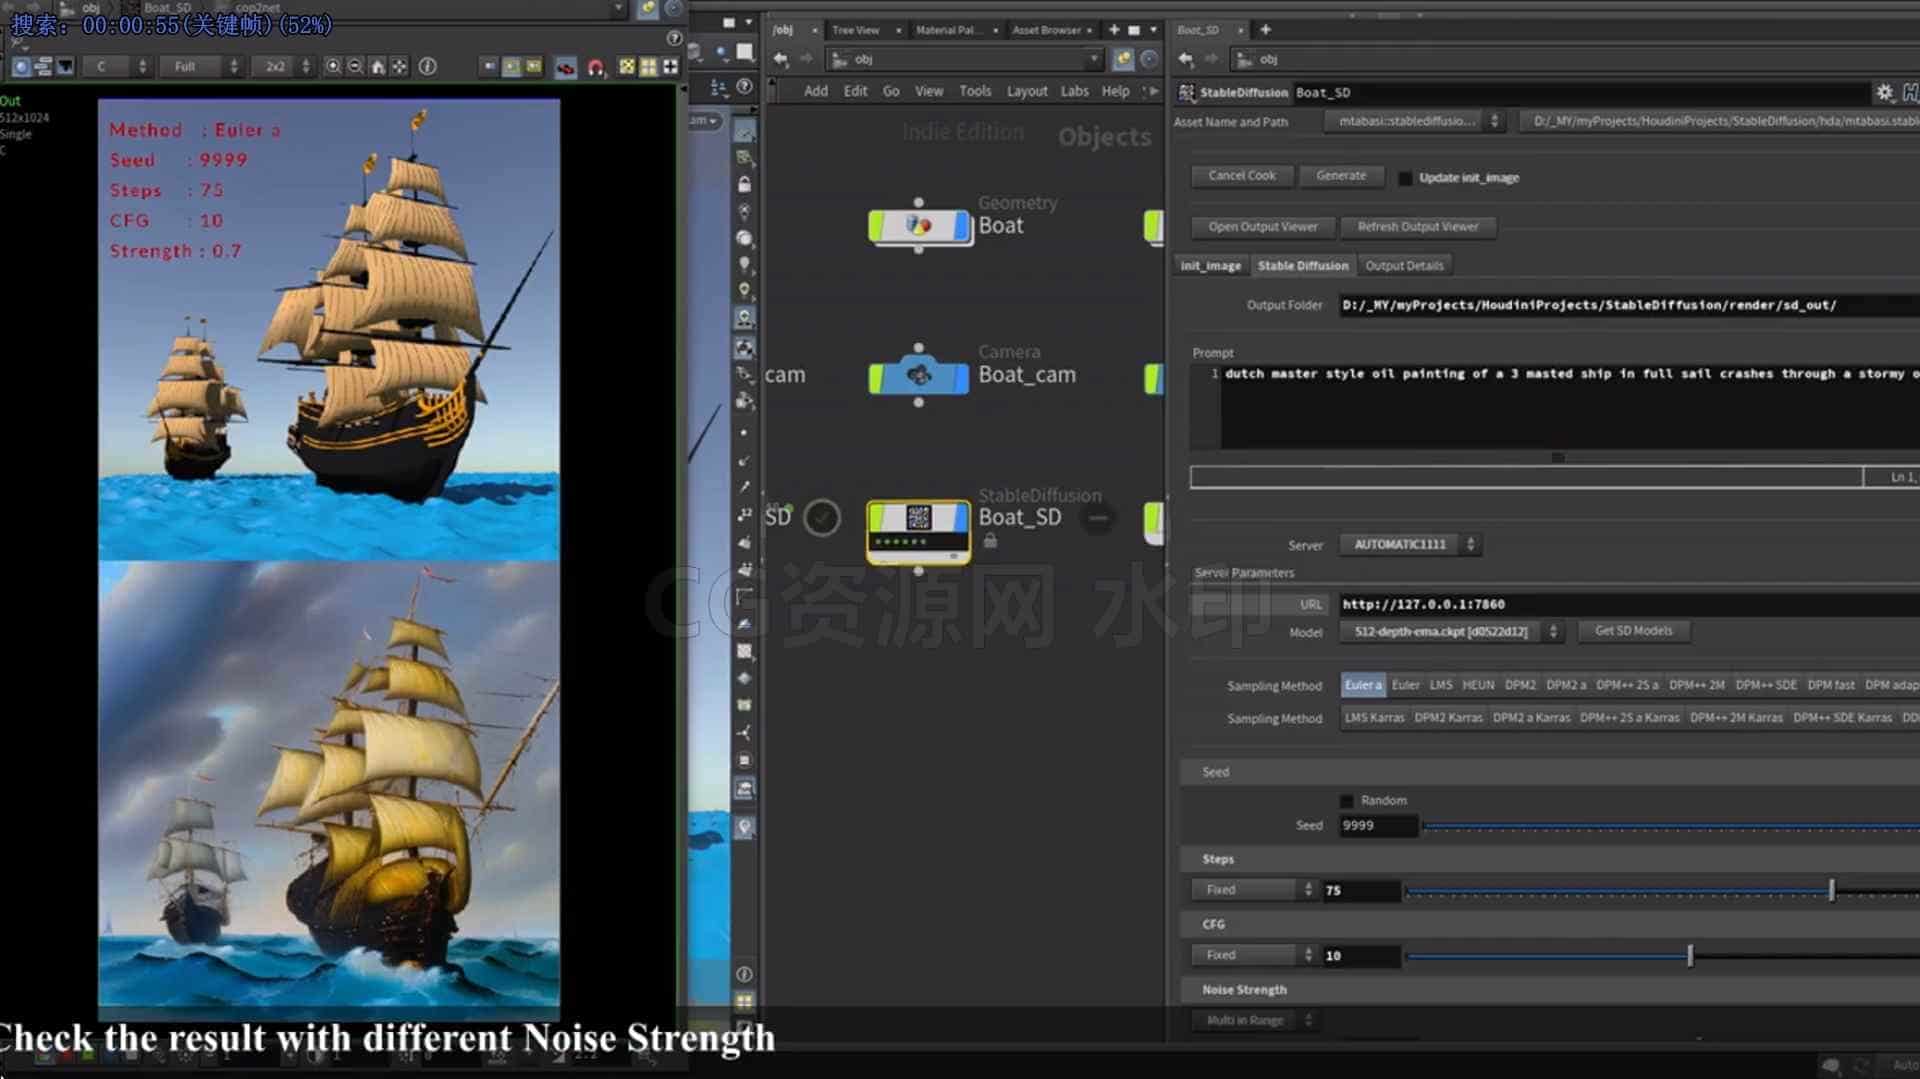Click the Open Output Viewer button

[x=1263, y=227]
